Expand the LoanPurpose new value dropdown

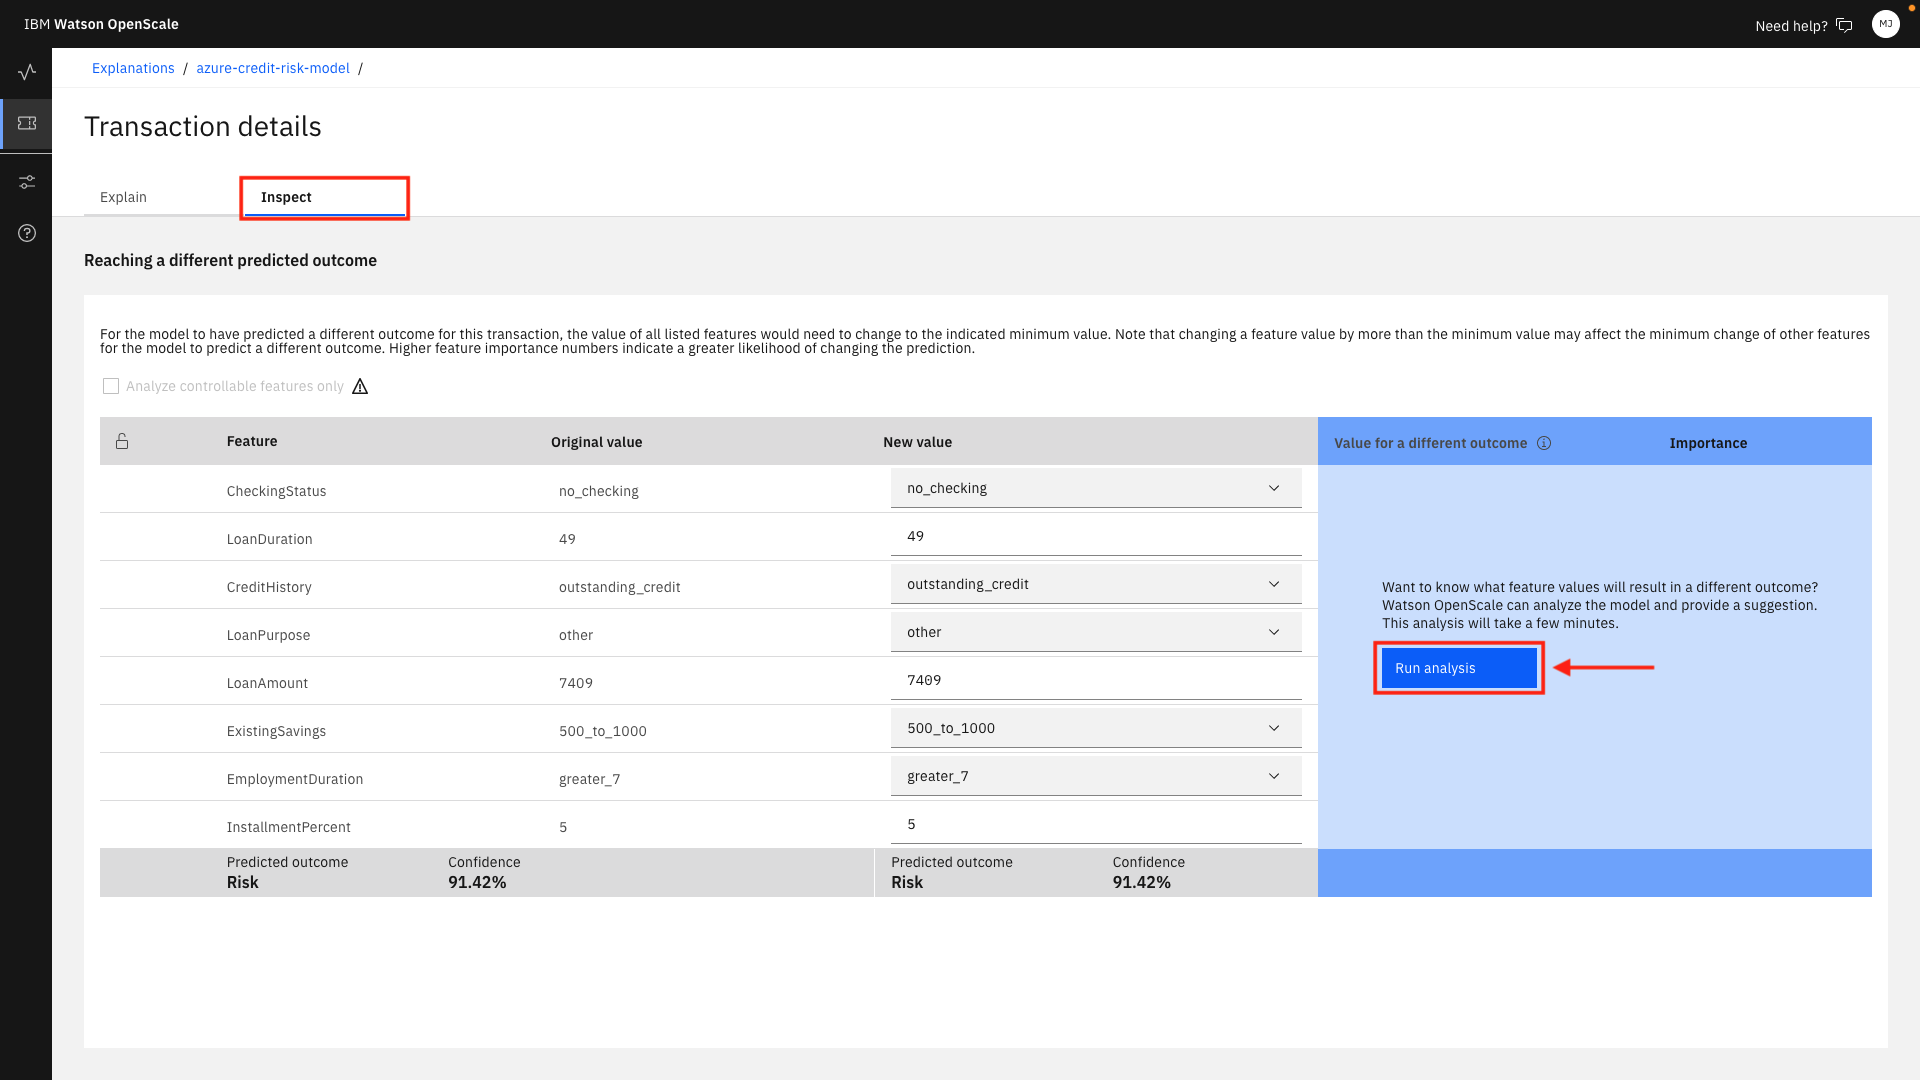click(1095, 632)
